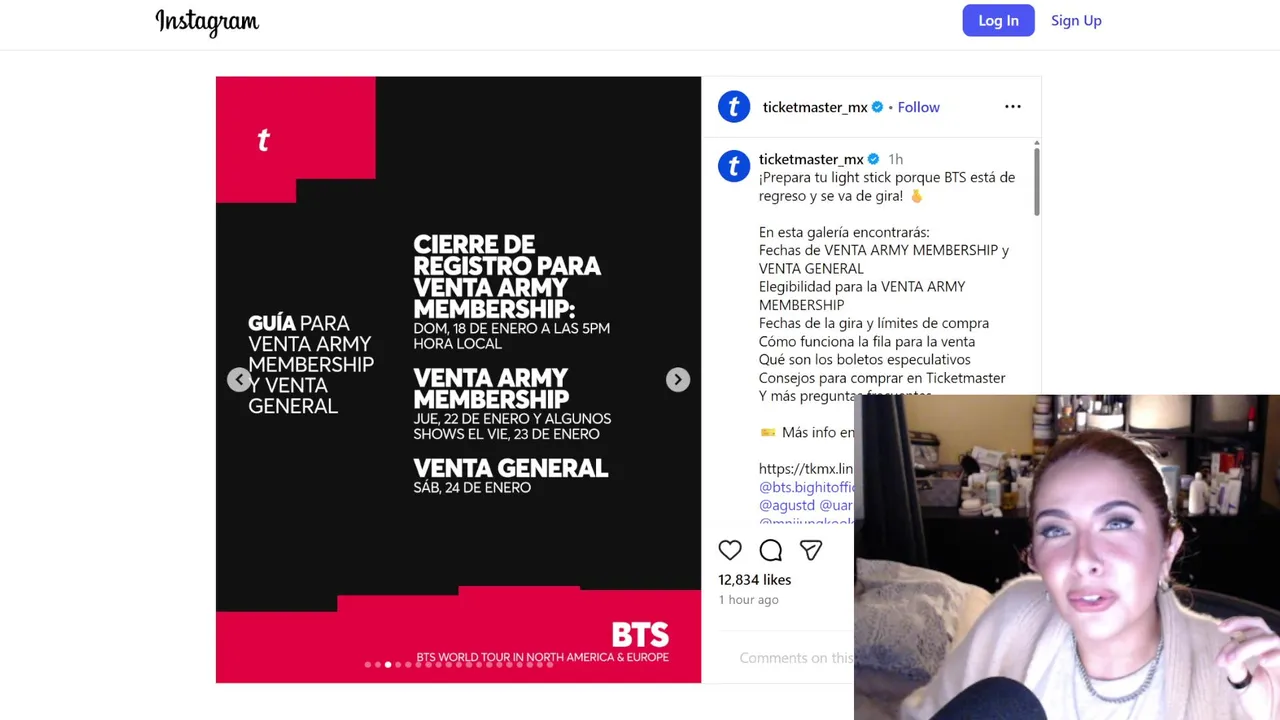Click the post image slide

(458, 380)
